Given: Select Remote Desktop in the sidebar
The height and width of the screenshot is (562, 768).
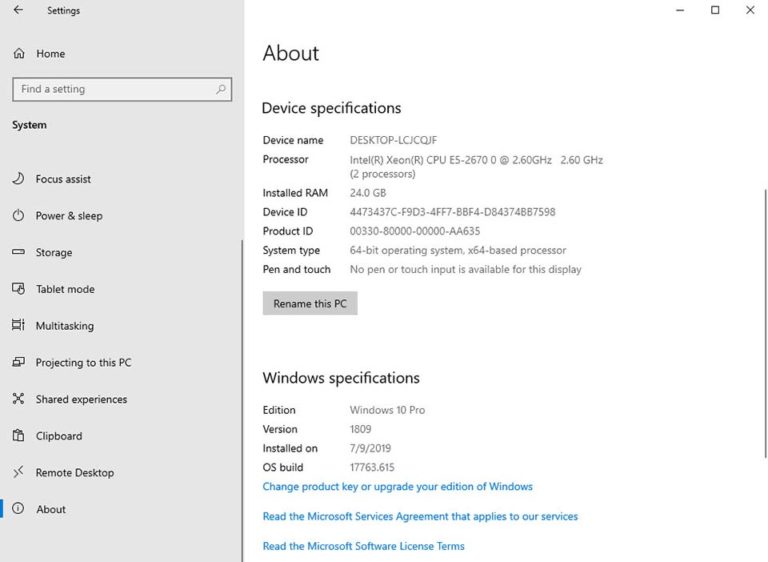Looking at the screenshot, I should (75, 473).
